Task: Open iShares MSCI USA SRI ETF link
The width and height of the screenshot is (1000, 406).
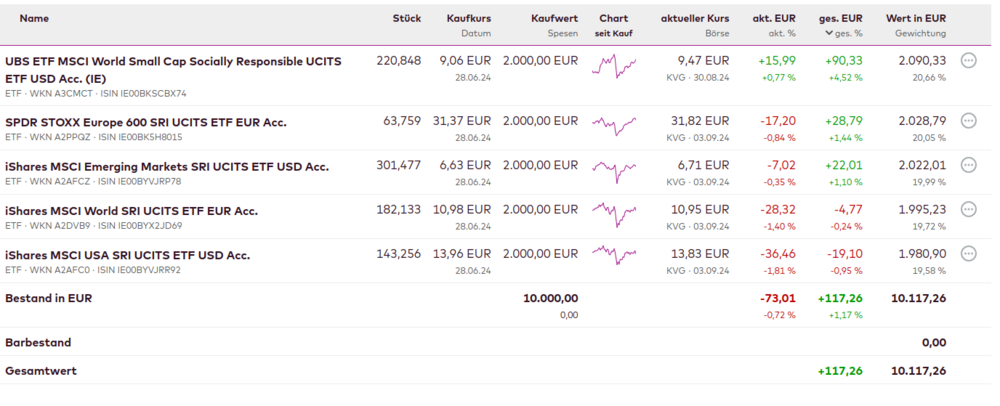Action: click(x=127, y=255)
